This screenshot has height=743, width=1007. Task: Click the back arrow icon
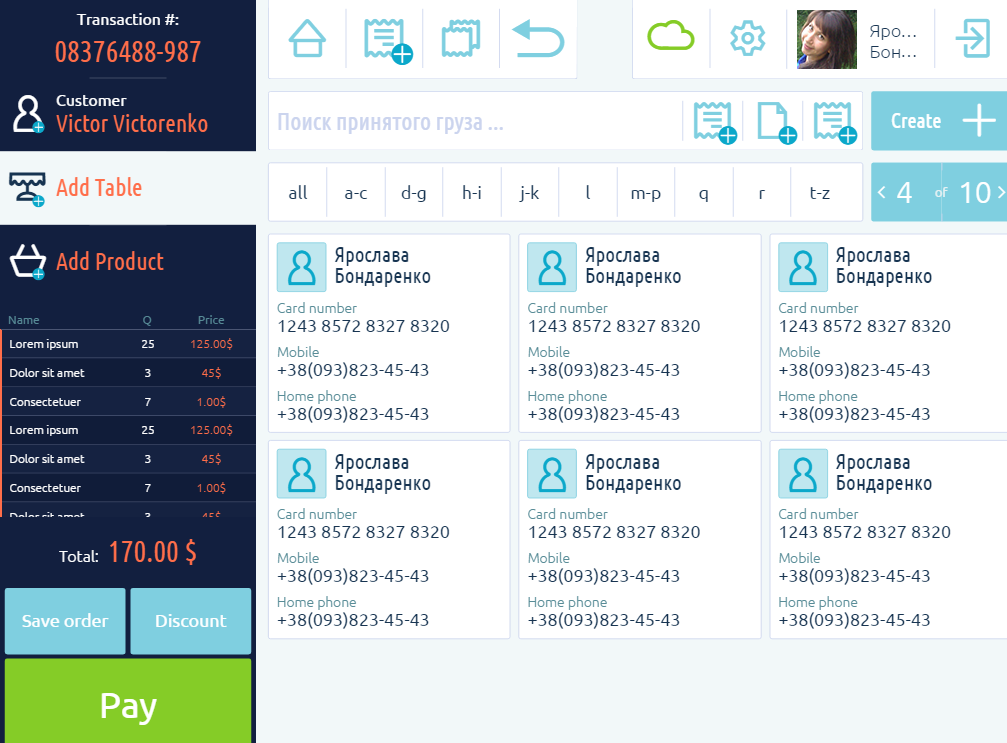(x=538, y=39)
